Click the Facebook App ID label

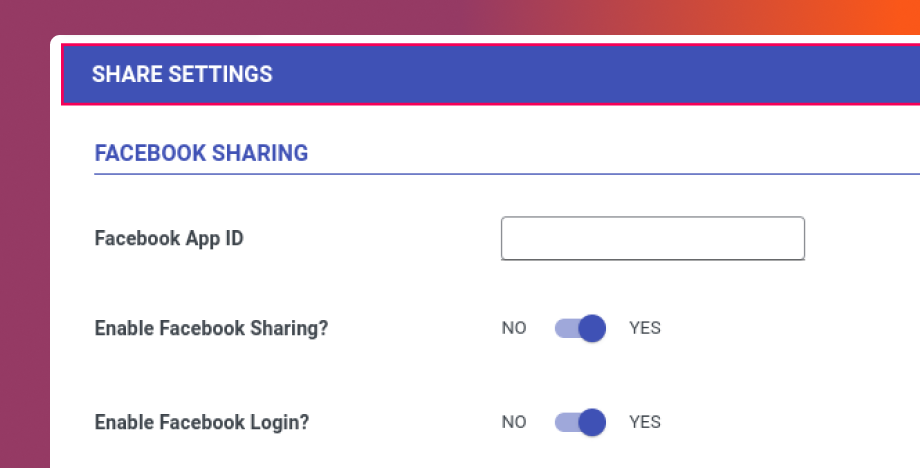coord(169,239)
